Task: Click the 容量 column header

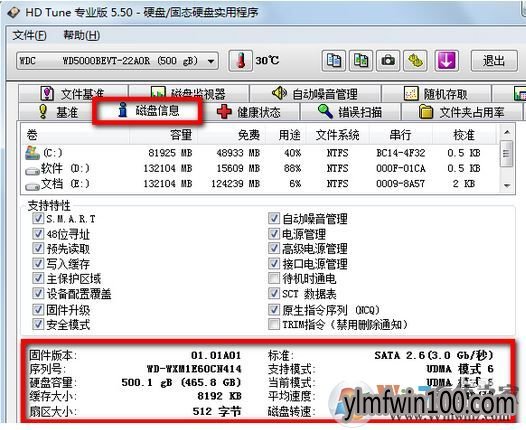Action: (180, 135)
